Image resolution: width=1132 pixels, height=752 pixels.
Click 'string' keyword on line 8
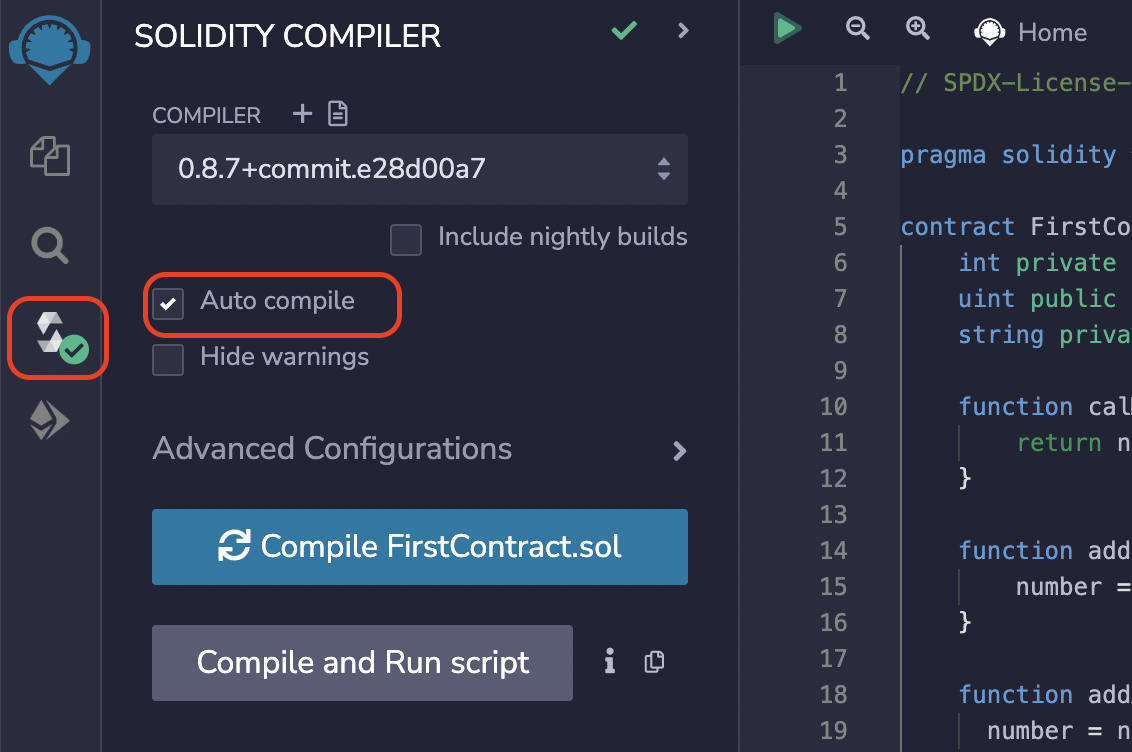(x=1001, y=335)
